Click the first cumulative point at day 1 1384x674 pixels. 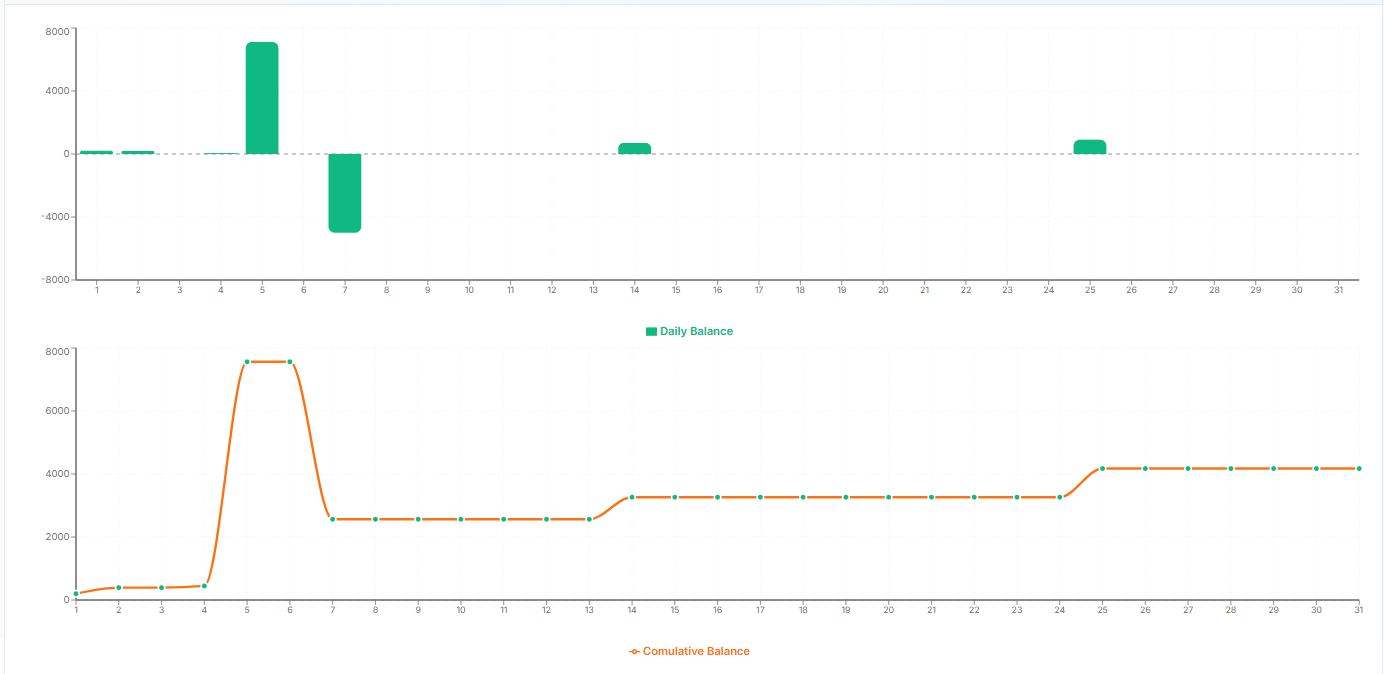coord(76,594)
